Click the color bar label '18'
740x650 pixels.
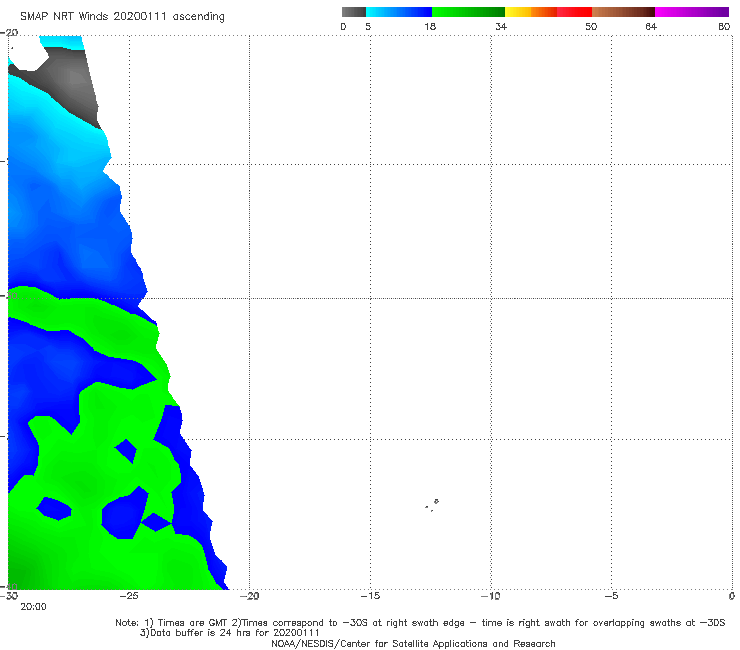point(430,26)
